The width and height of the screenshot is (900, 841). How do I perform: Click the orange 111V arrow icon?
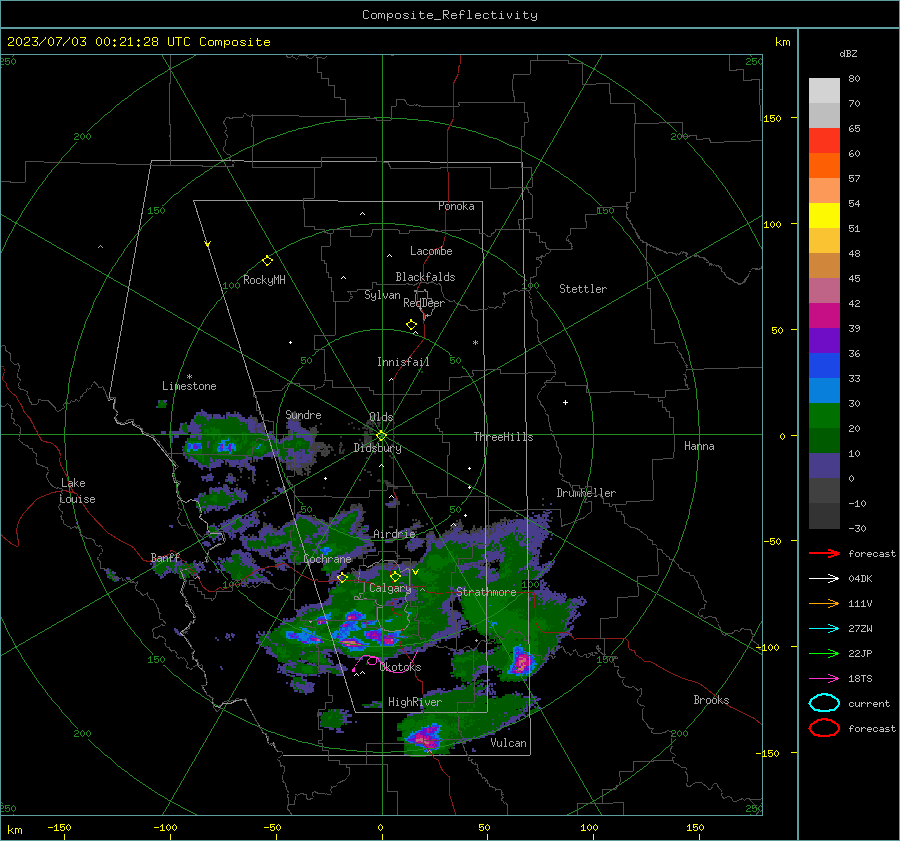(824, 603)
